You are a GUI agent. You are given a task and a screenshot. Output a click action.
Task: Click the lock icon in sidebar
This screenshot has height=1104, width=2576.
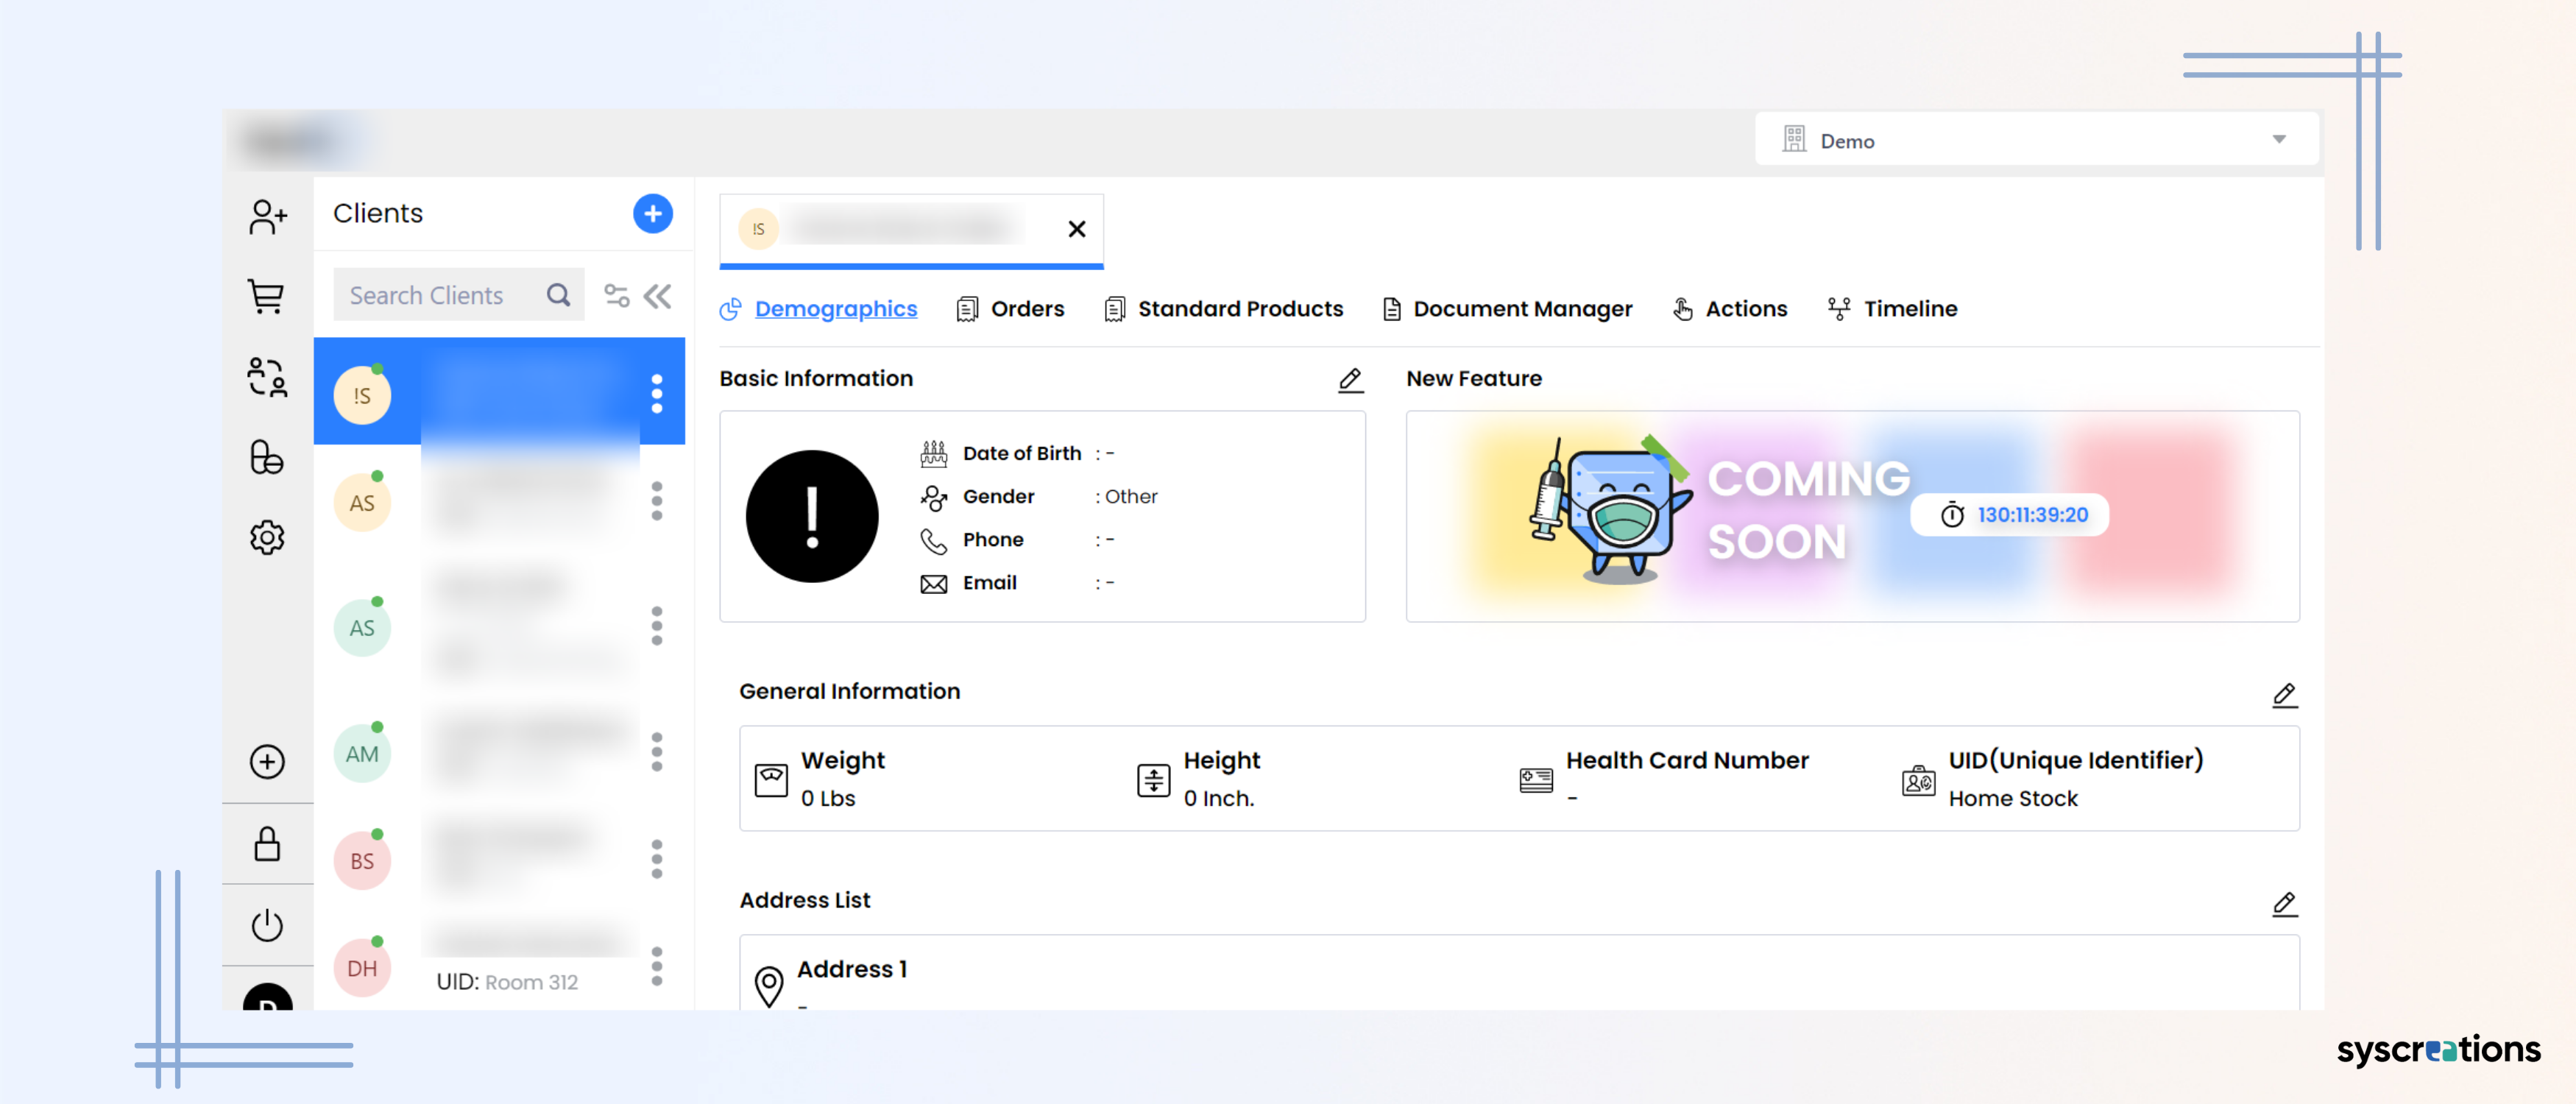pos(267,844)
